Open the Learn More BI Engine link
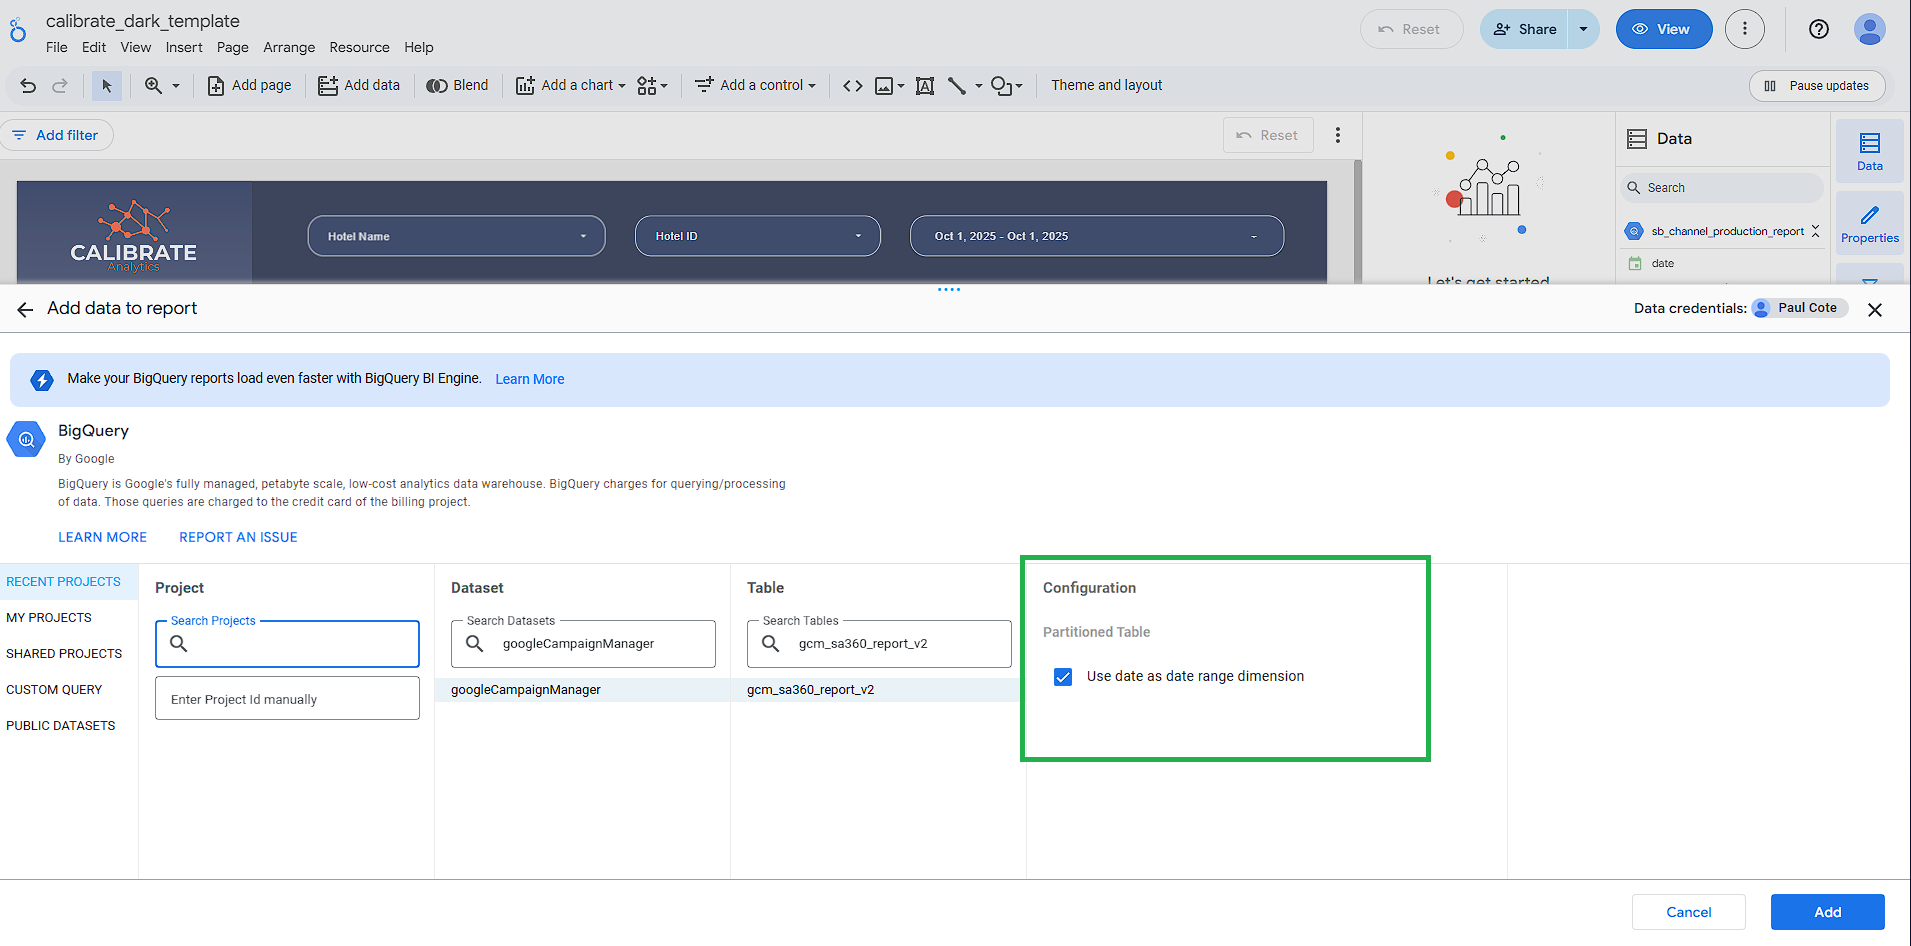 (x=530, y=379)
